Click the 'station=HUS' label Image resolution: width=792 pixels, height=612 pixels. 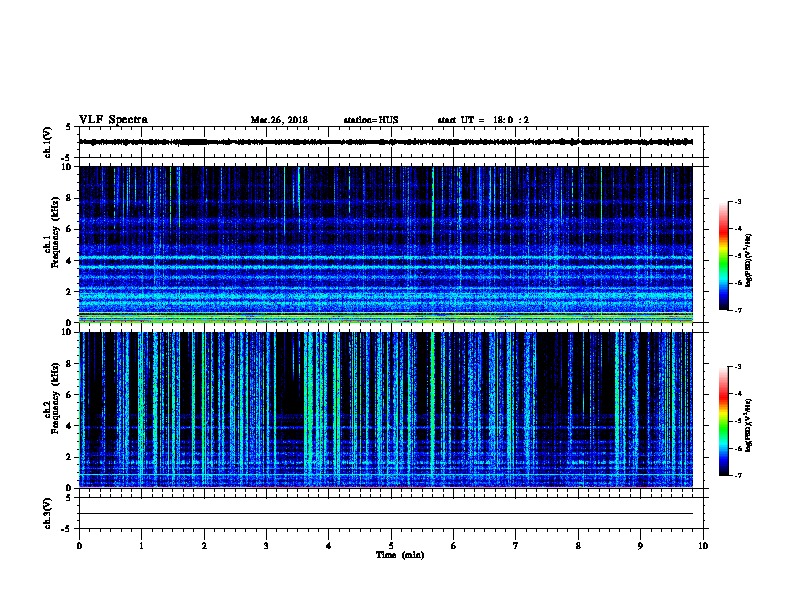(x=371, y=120)
